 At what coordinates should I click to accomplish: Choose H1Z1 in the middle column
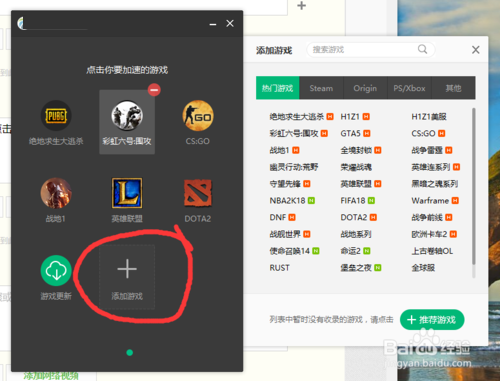350,117
